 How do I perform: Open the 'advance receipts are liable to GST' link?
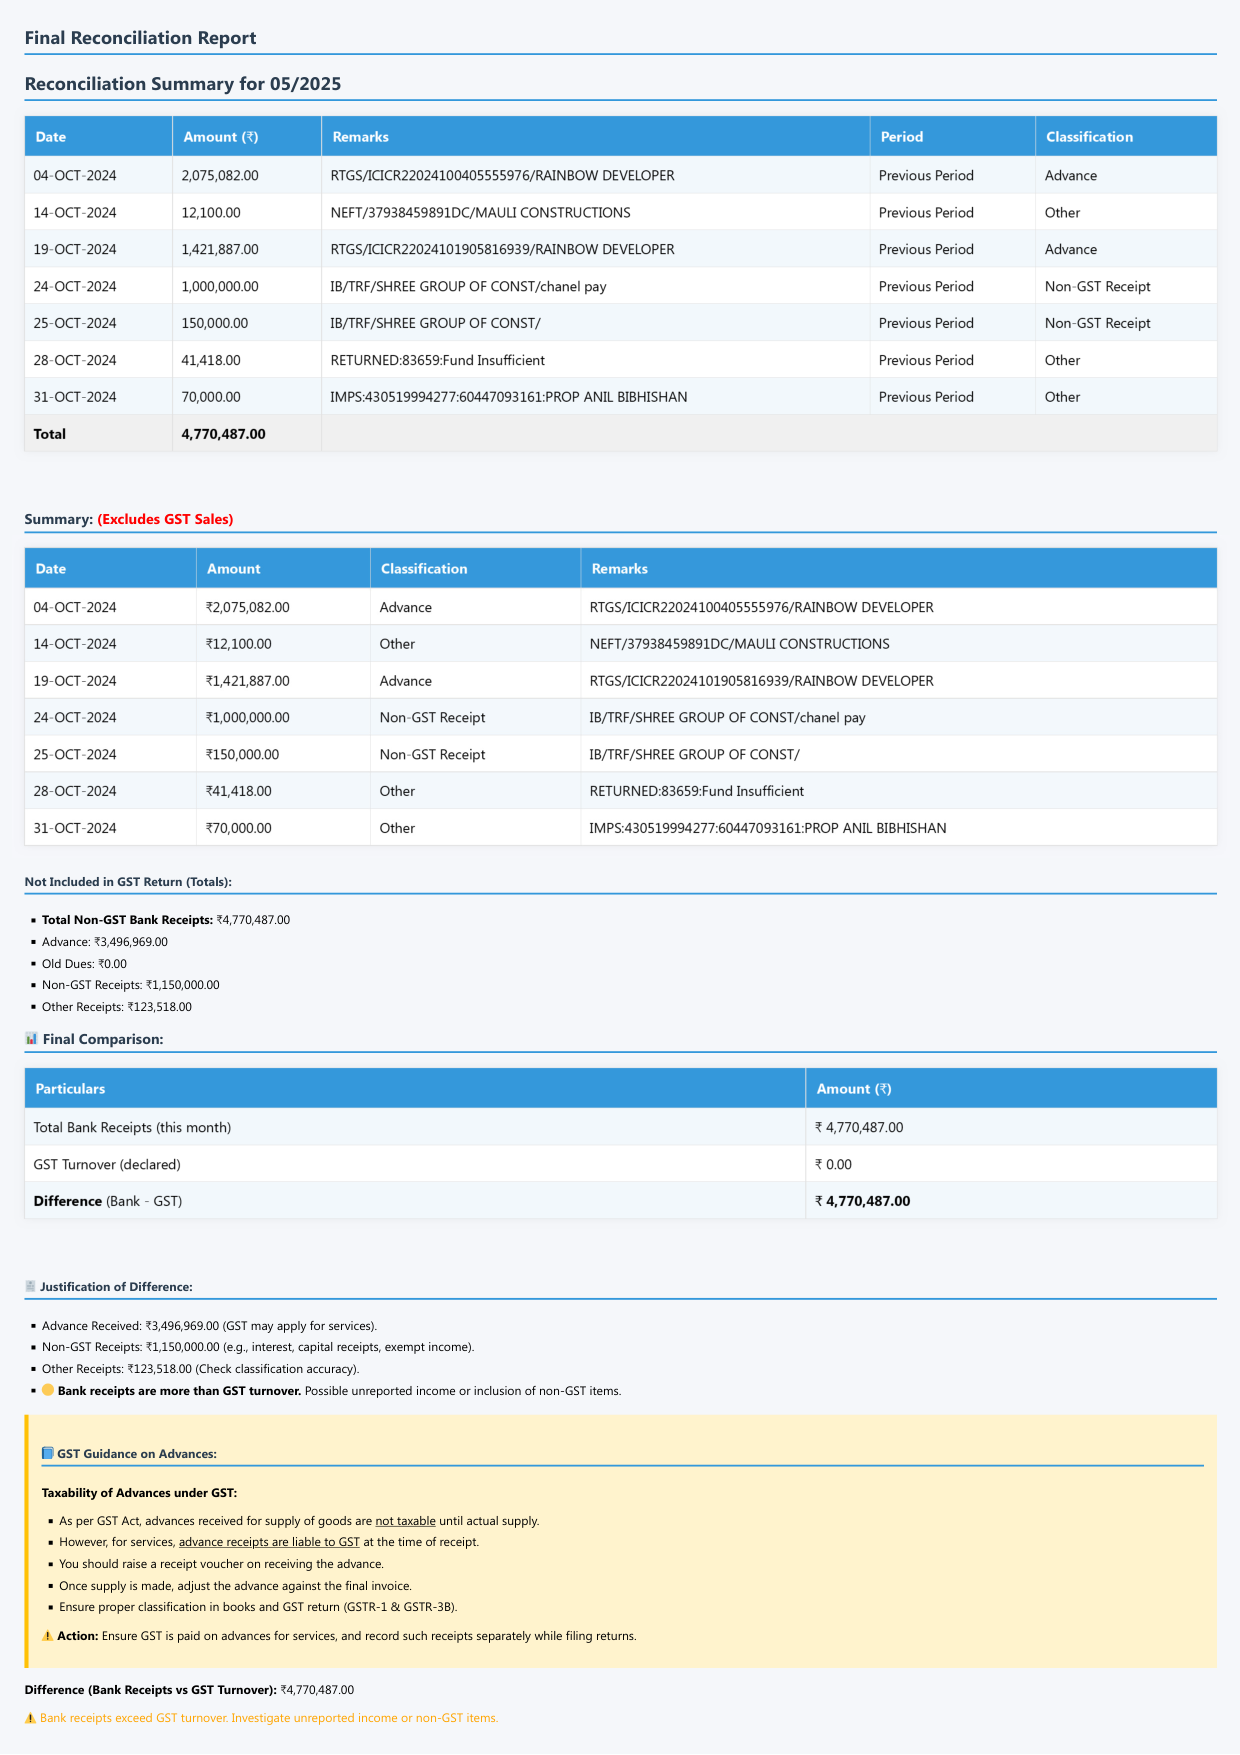pos(269,1542)
